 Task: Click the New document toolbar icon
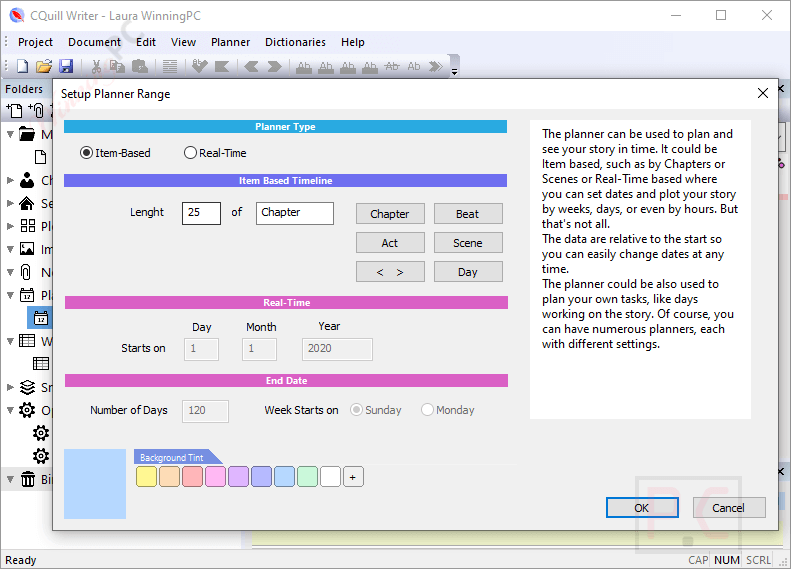pos(23,66)
